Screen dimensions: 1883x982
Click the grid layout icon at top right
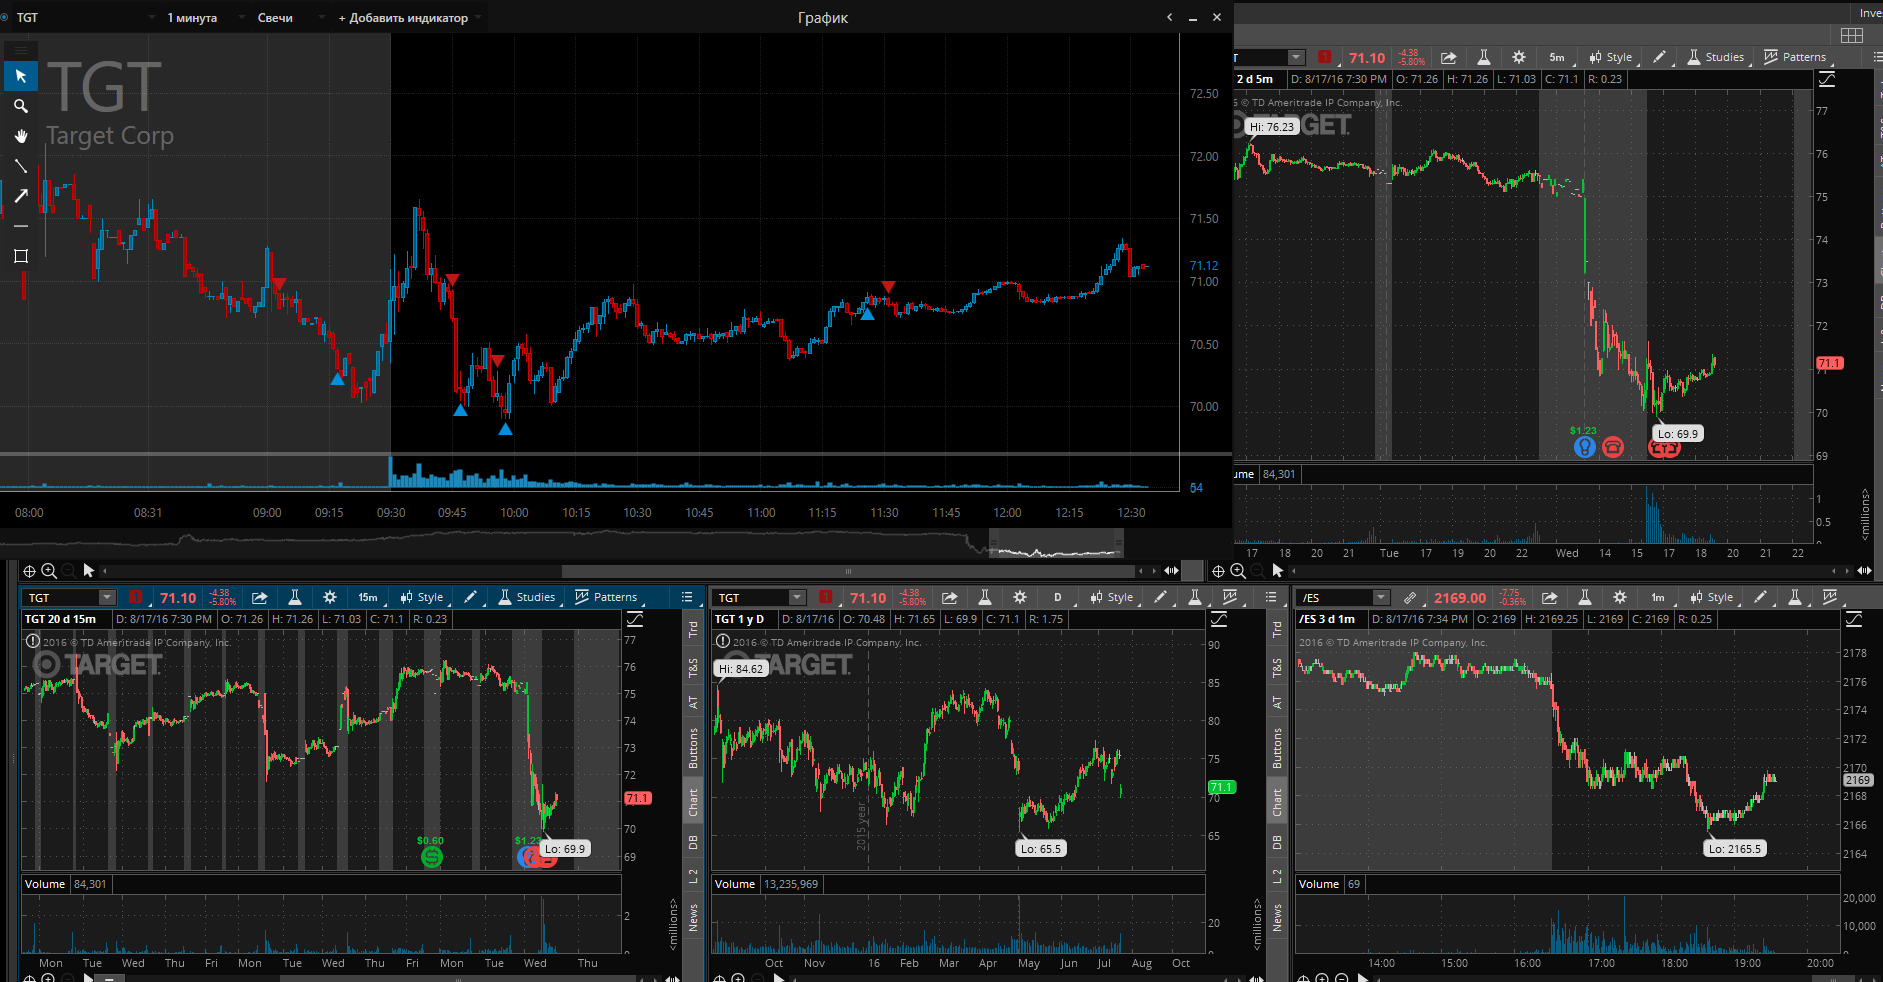[x=1852, y=35]
